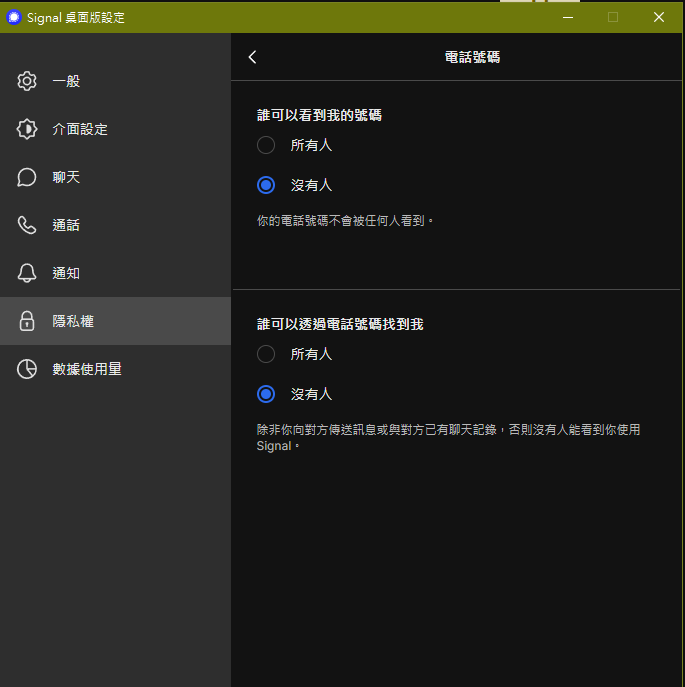Click the description beginning 除非你向對方傳送訊息
Image resolution: width=685 pixels, height=687 pixels.
click(x=448, y=437)
